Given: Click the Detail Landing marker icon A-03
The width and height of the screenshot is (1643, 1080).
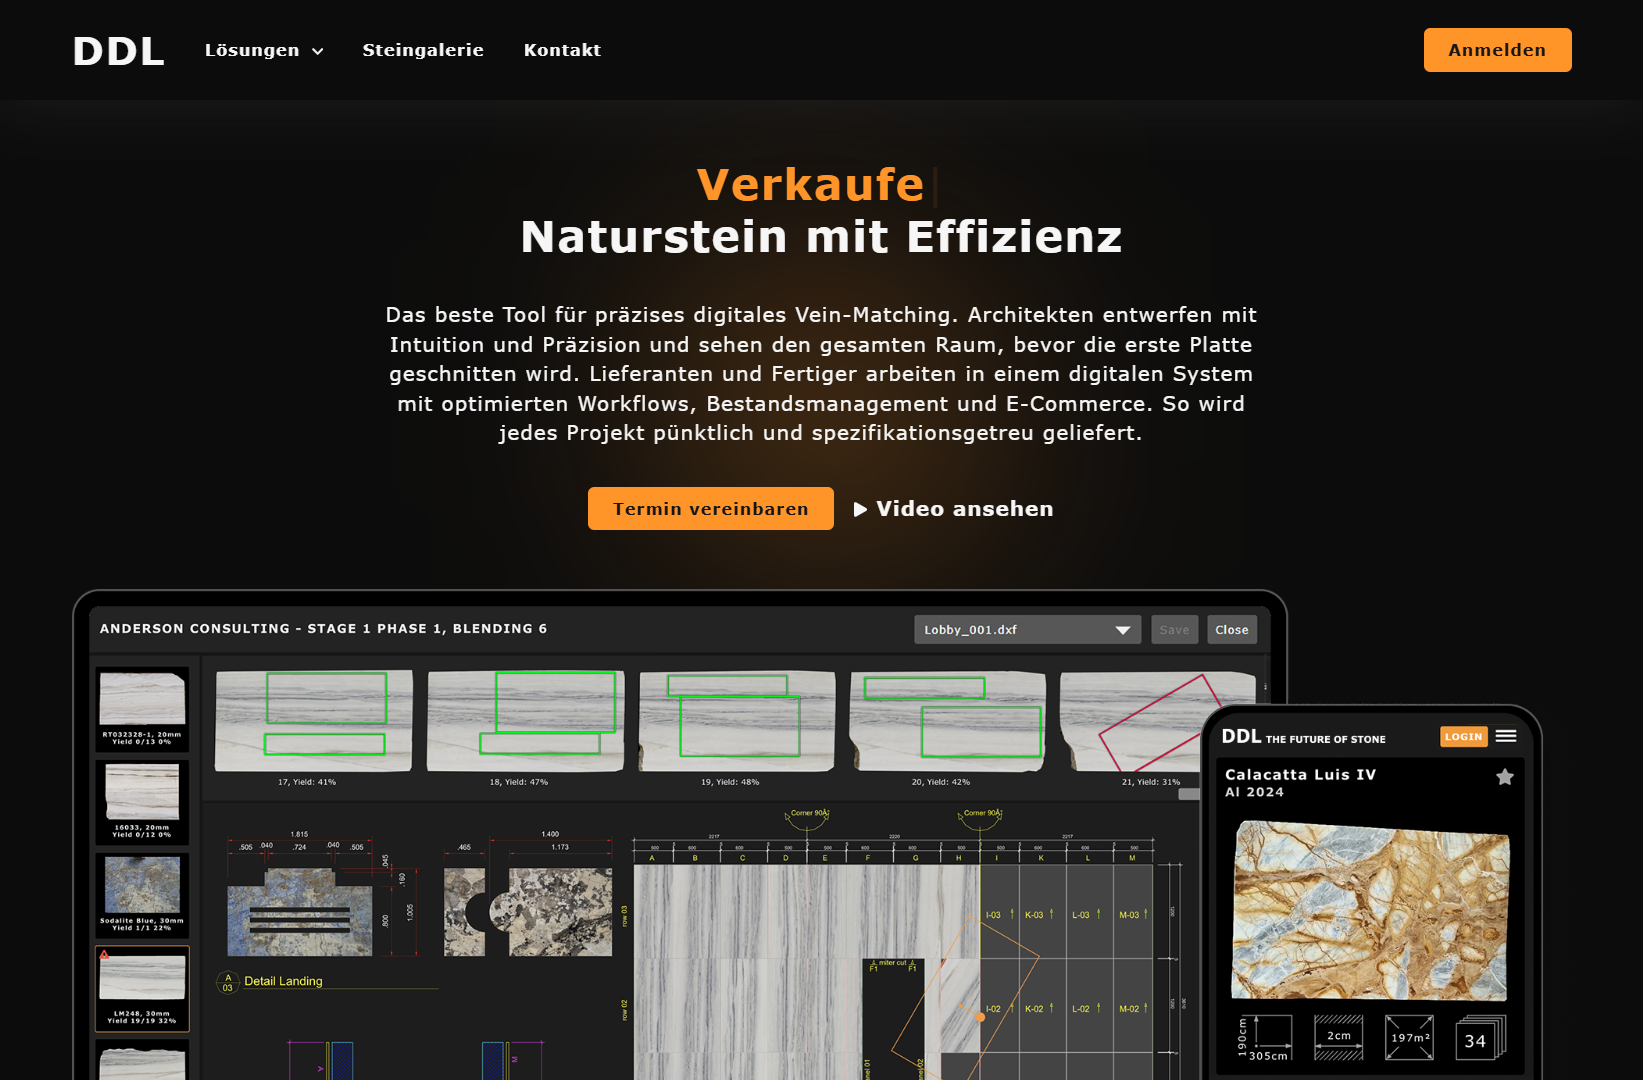Looking at the screenshot, I should coord(227,981).
